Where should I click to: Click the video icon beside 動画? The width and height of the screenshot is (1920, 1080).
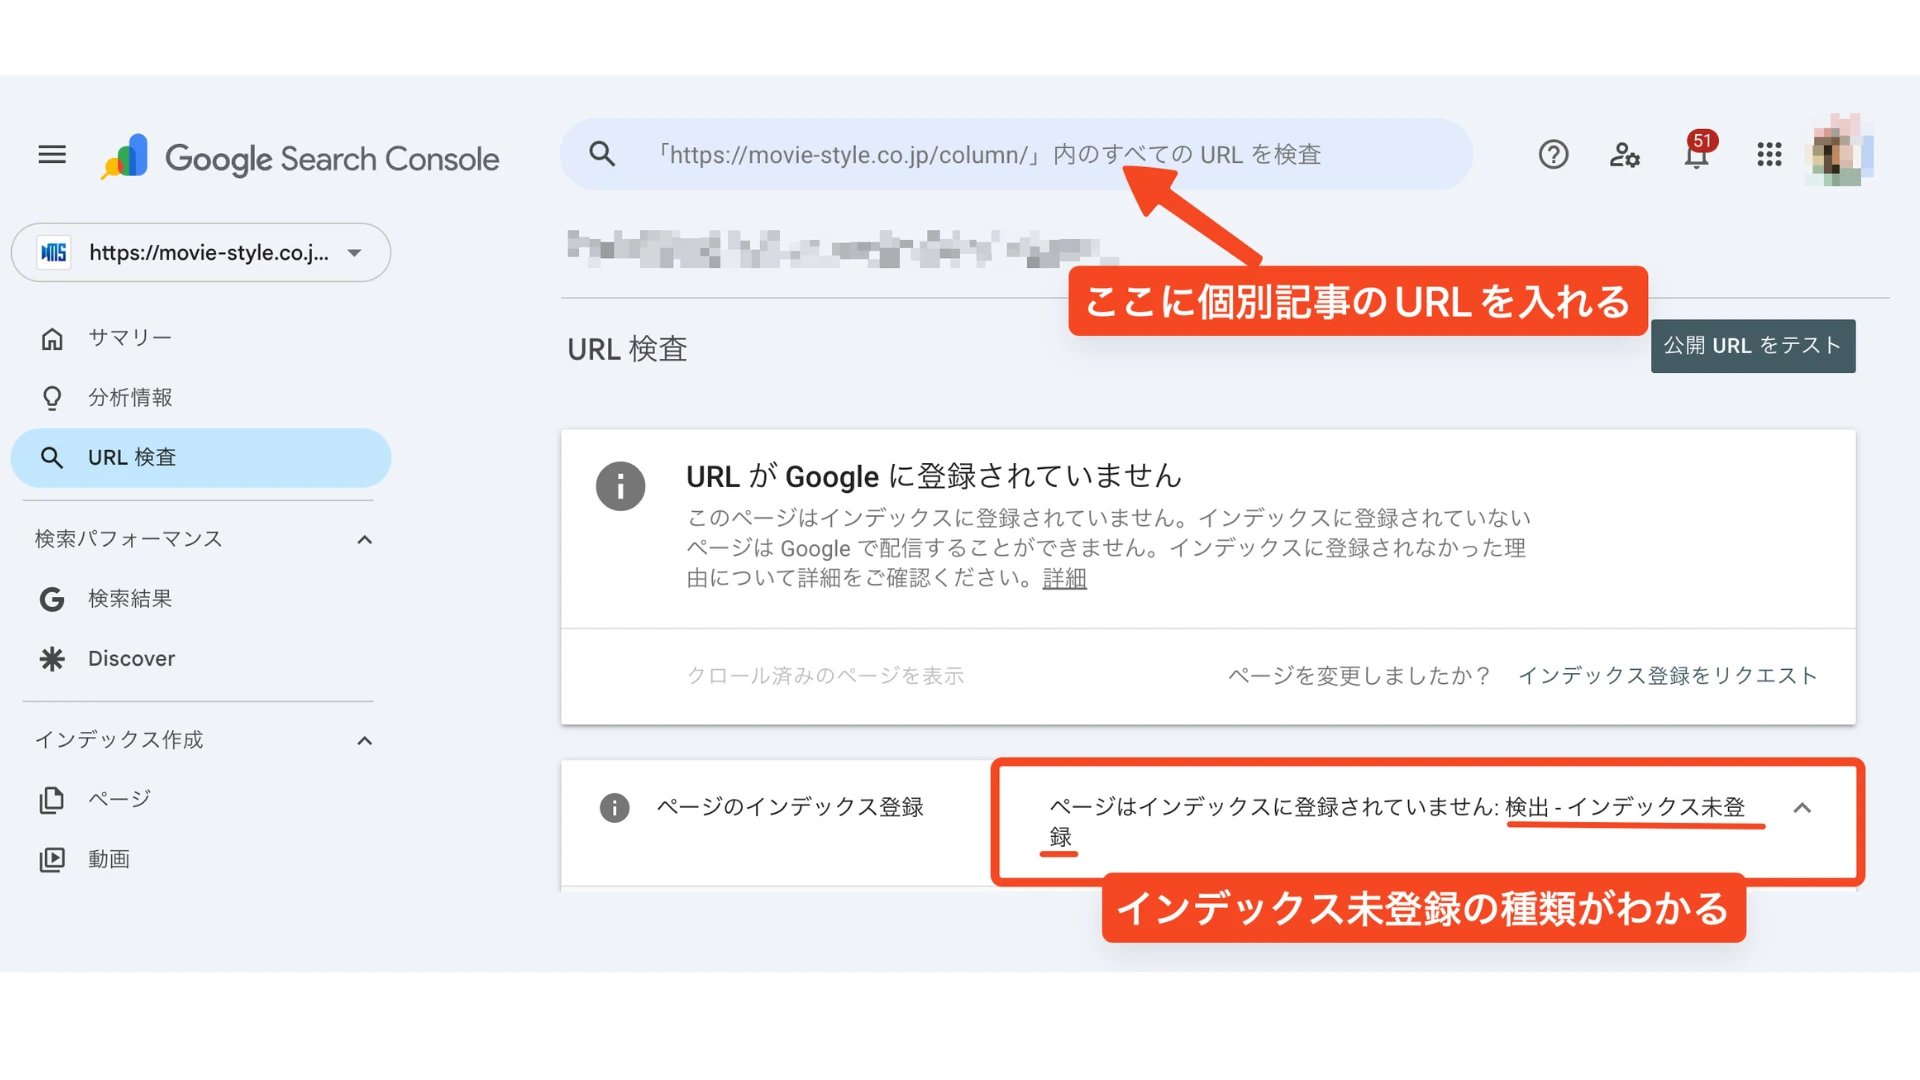[x=52, y=860]
